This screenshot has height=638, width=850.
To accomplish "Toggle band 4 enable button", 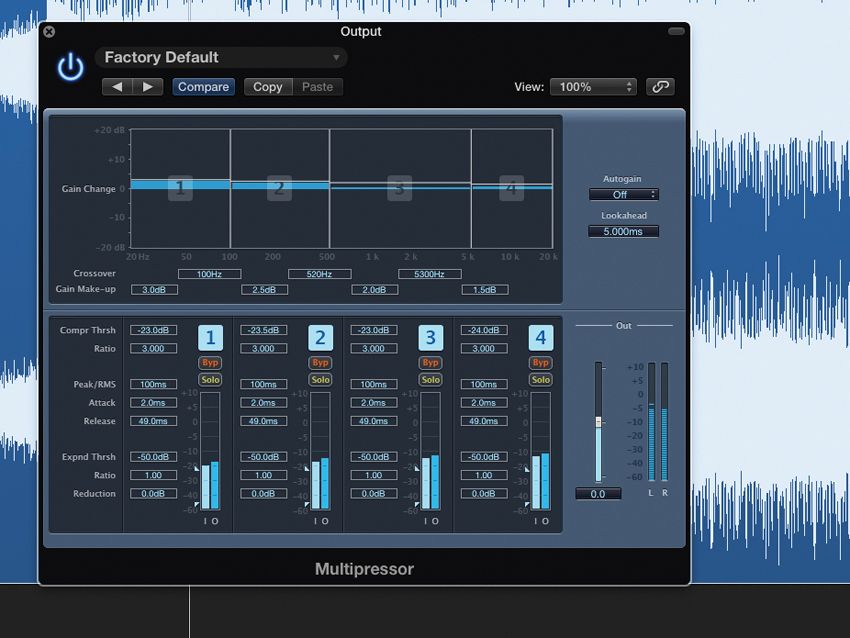I will (x=540, y=338).
